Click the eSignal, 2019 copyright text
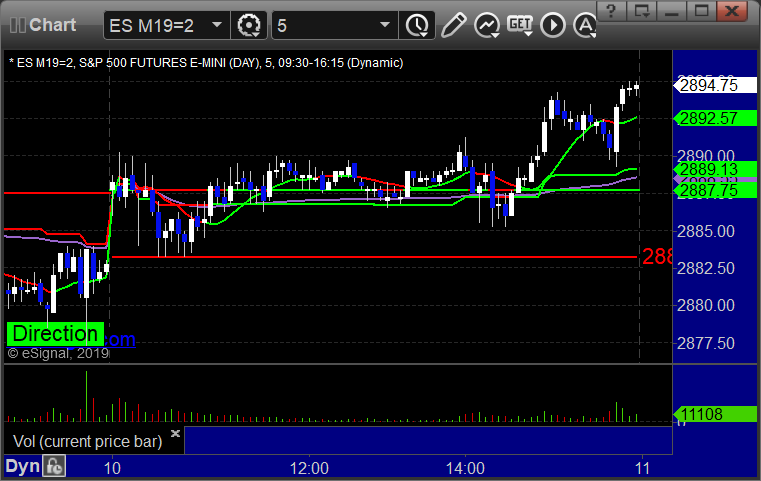 [x=58, y=353]
